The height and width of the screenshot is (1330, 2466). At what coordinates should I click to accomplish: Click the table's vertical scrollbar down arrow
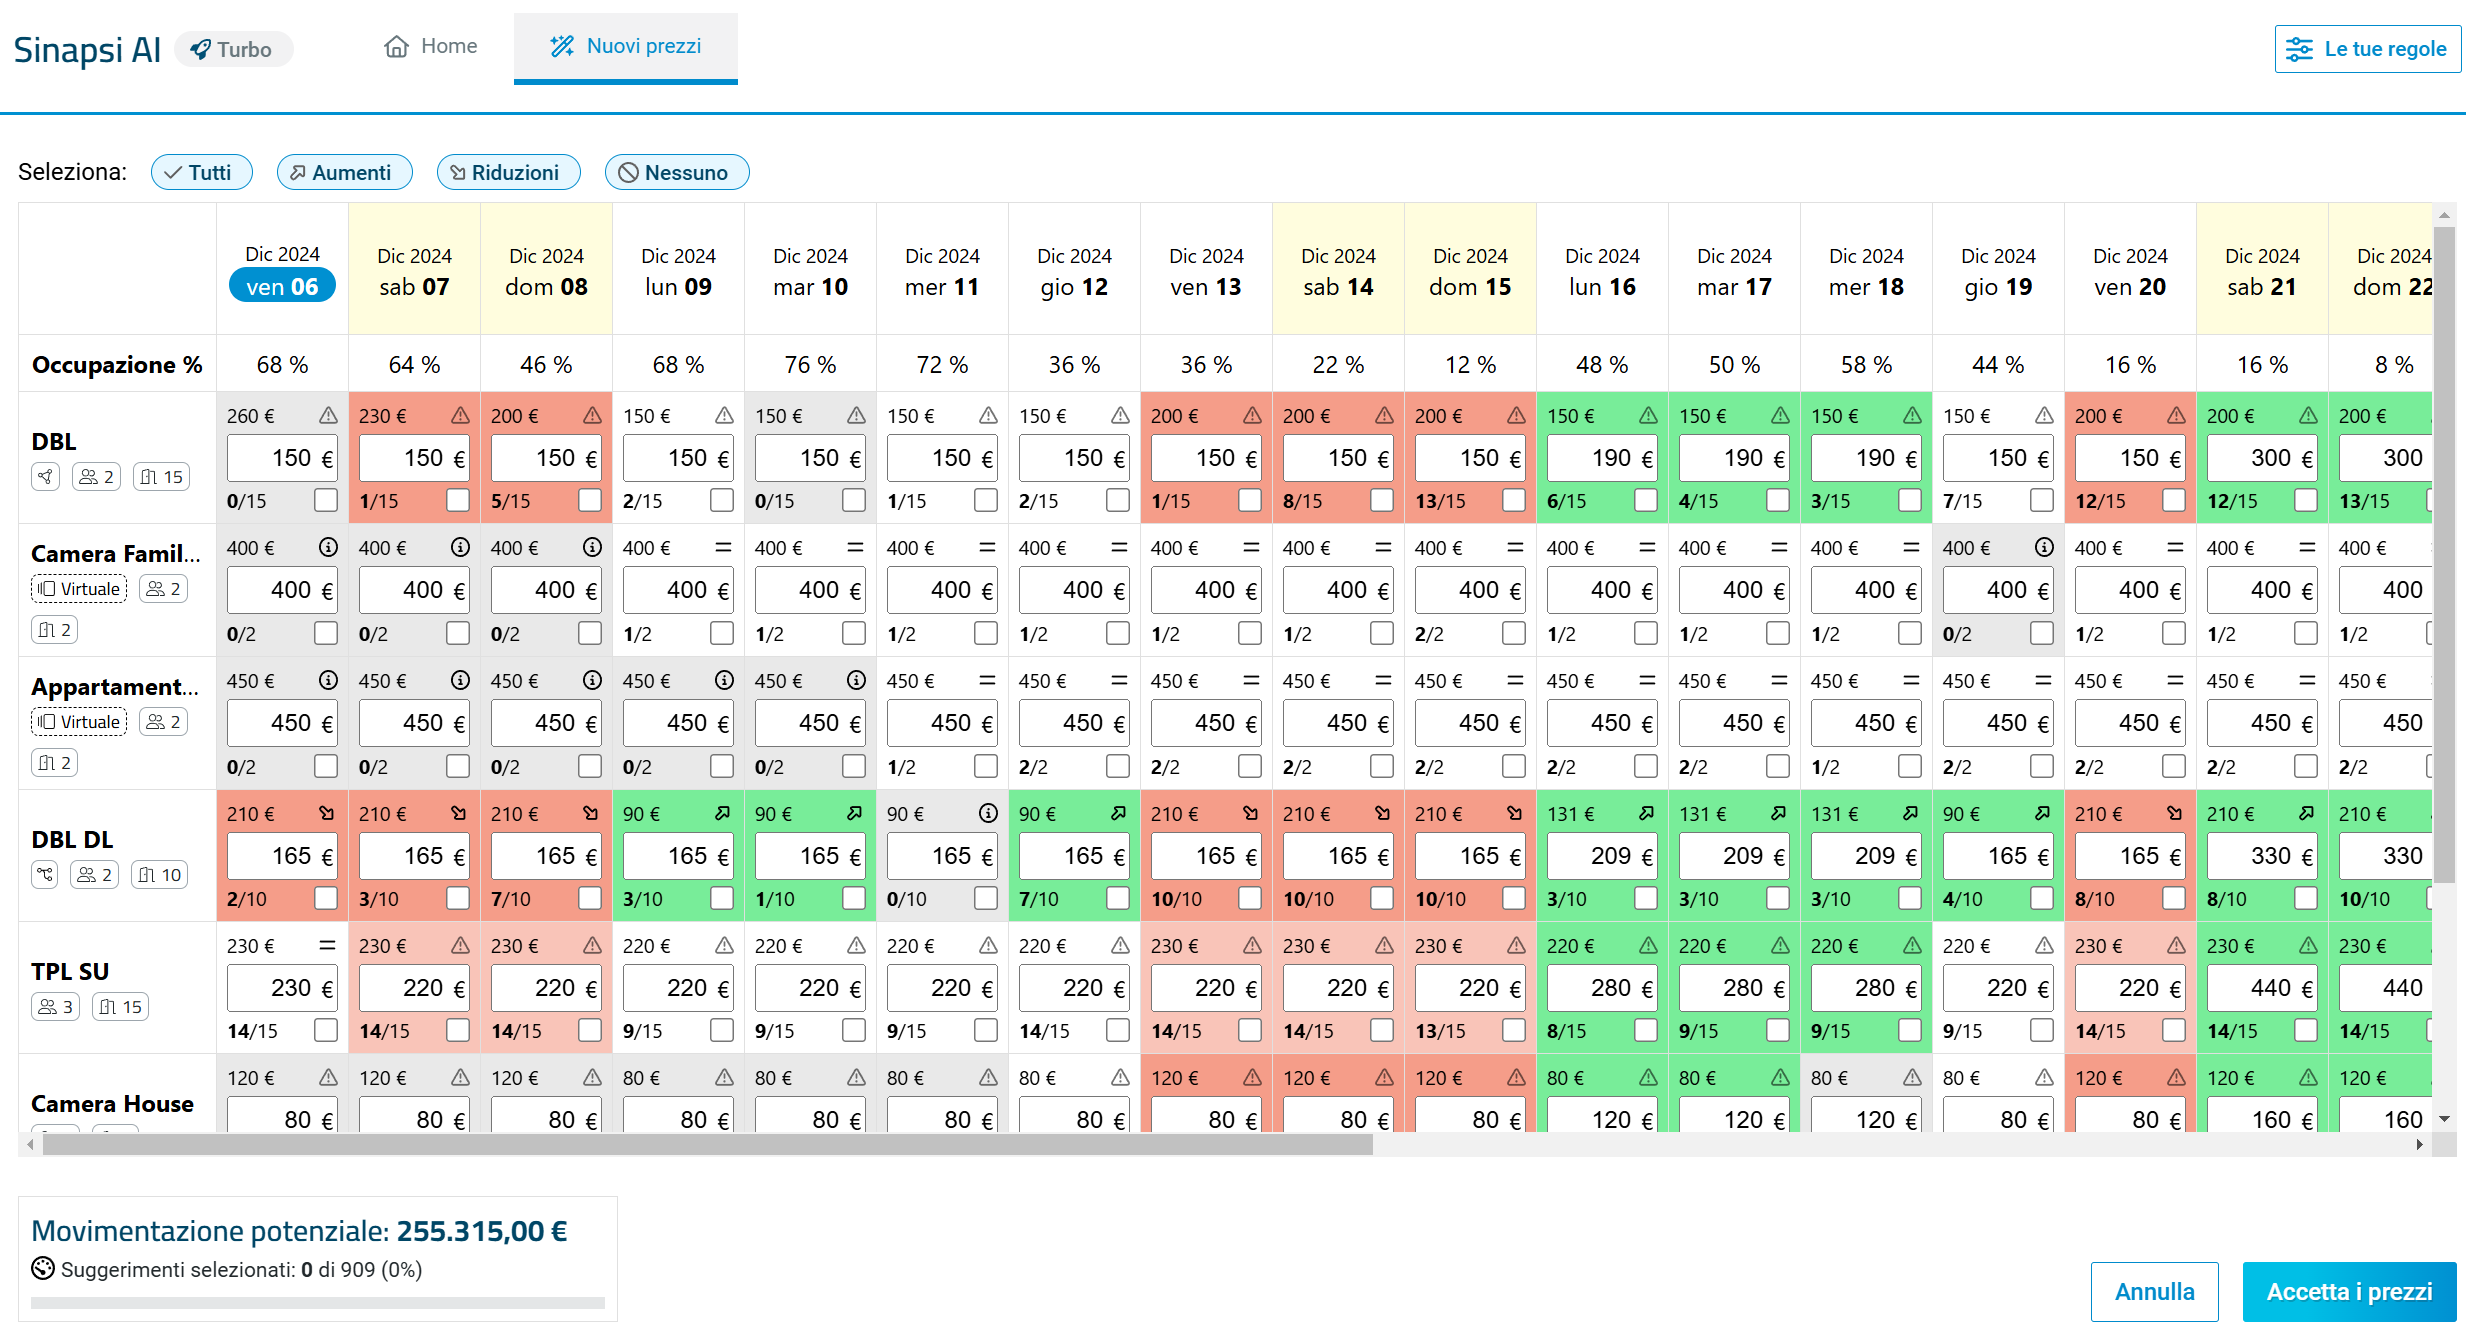(2445, 1119)
